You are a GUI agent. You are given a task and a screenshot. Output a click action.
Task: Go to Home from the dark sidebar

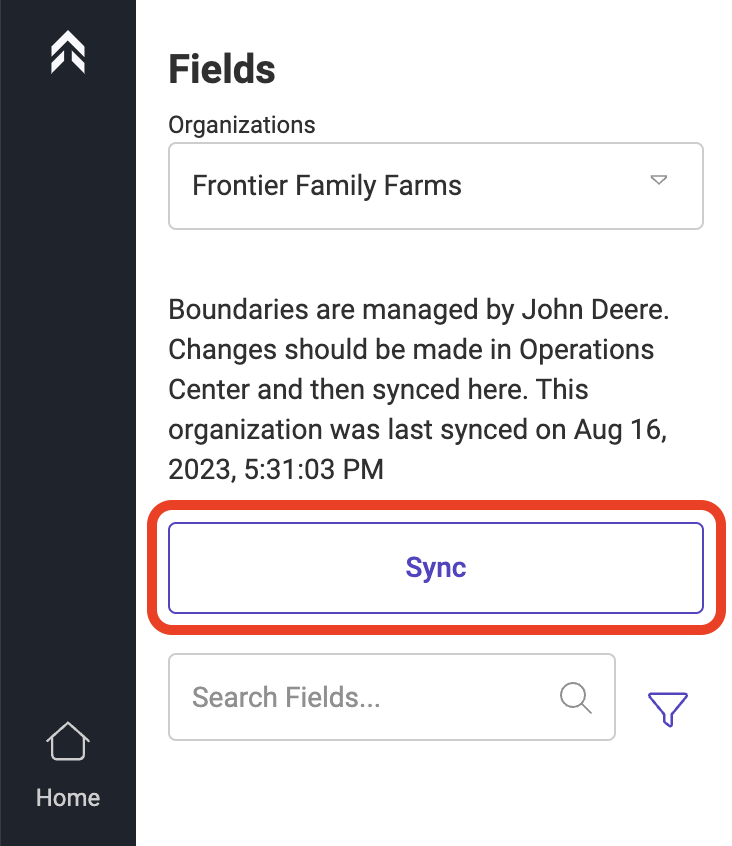point(68,765)
